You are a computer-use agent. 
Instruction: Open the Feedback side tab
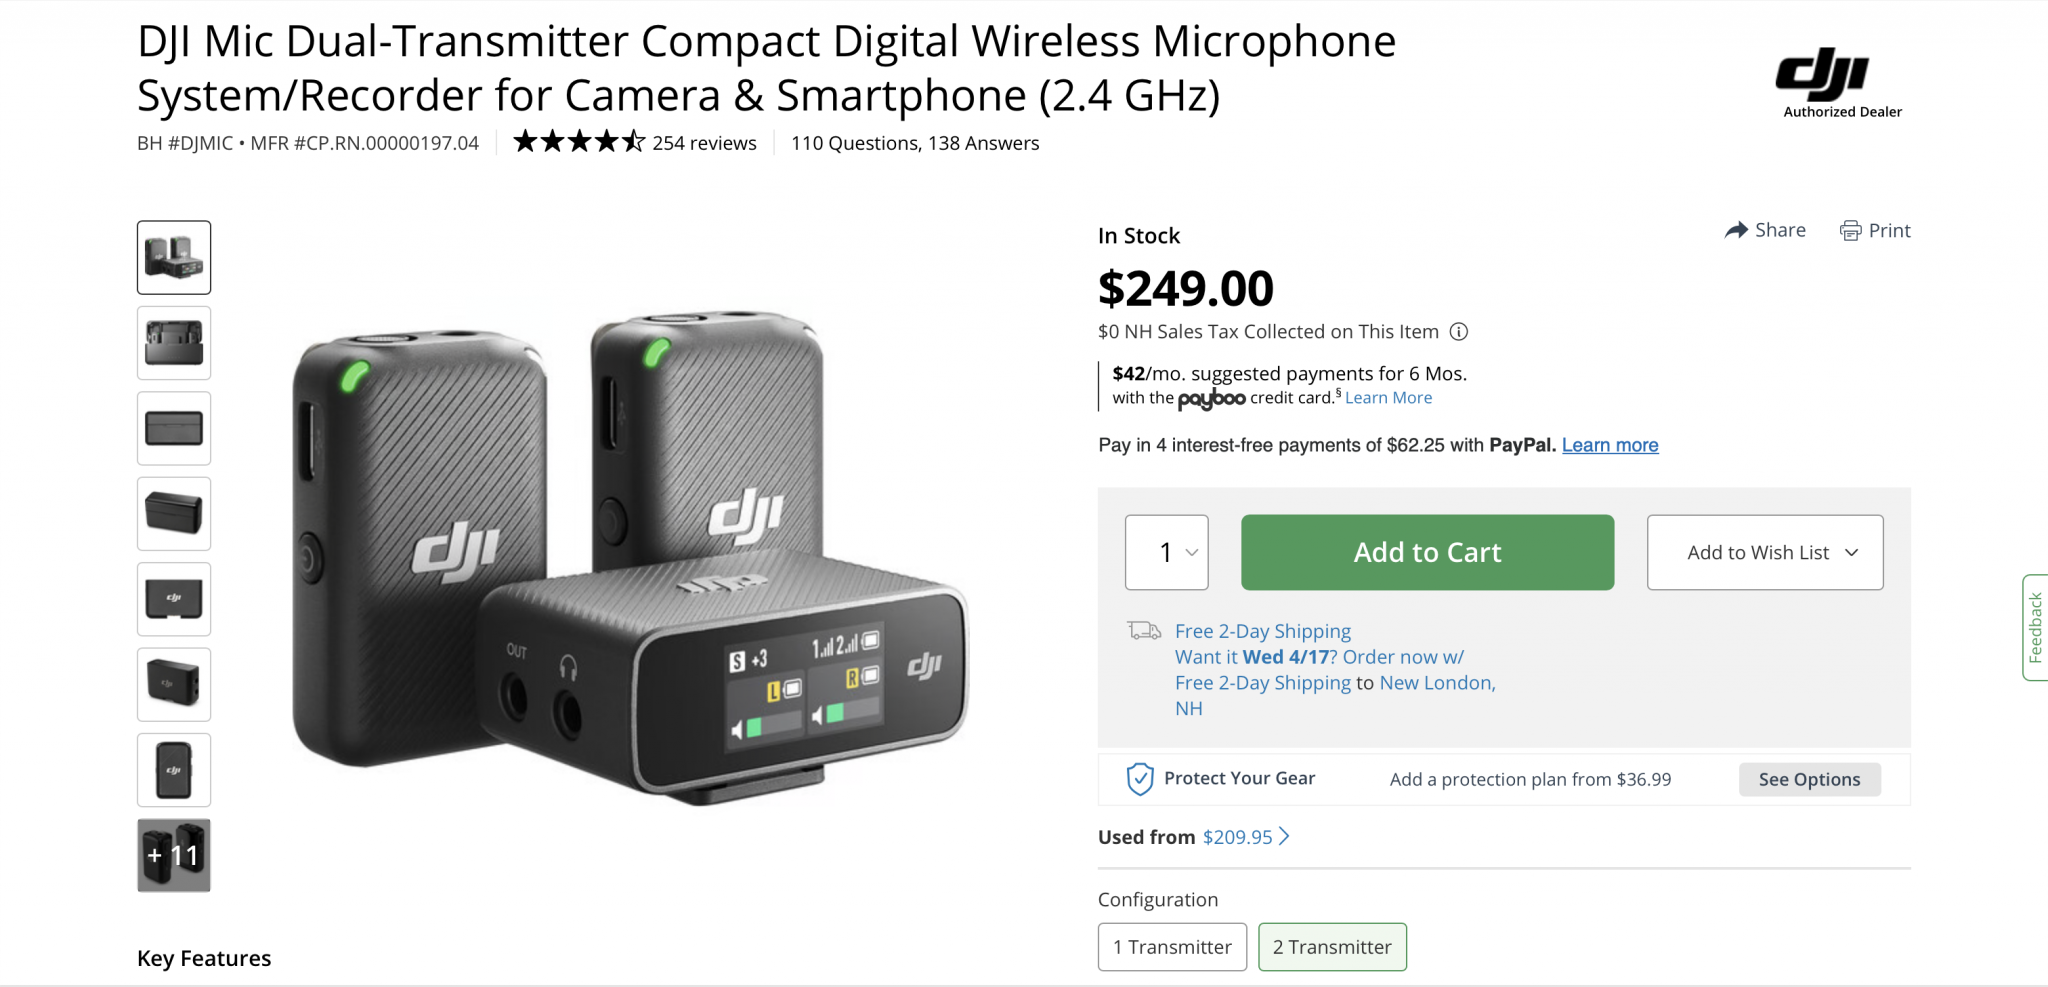[x=2035, y=628]
